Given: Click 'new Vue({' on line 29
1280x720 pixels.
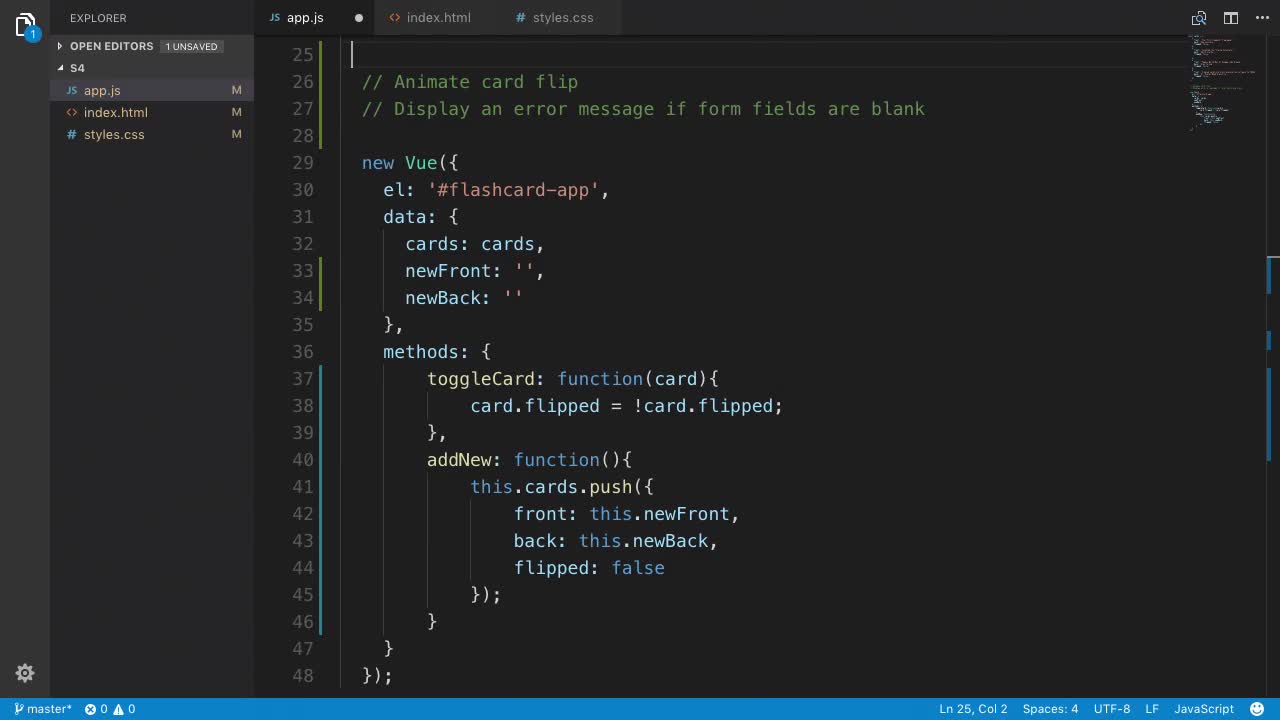Looking at the screenshot, I should tap(410, 163).
